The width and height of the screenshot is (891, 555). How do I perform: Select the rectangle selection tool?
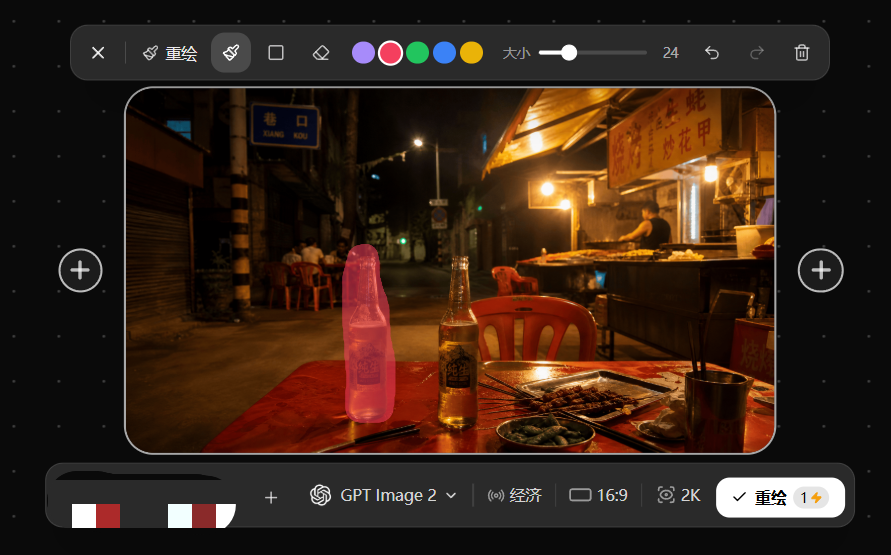click(276, 53)
